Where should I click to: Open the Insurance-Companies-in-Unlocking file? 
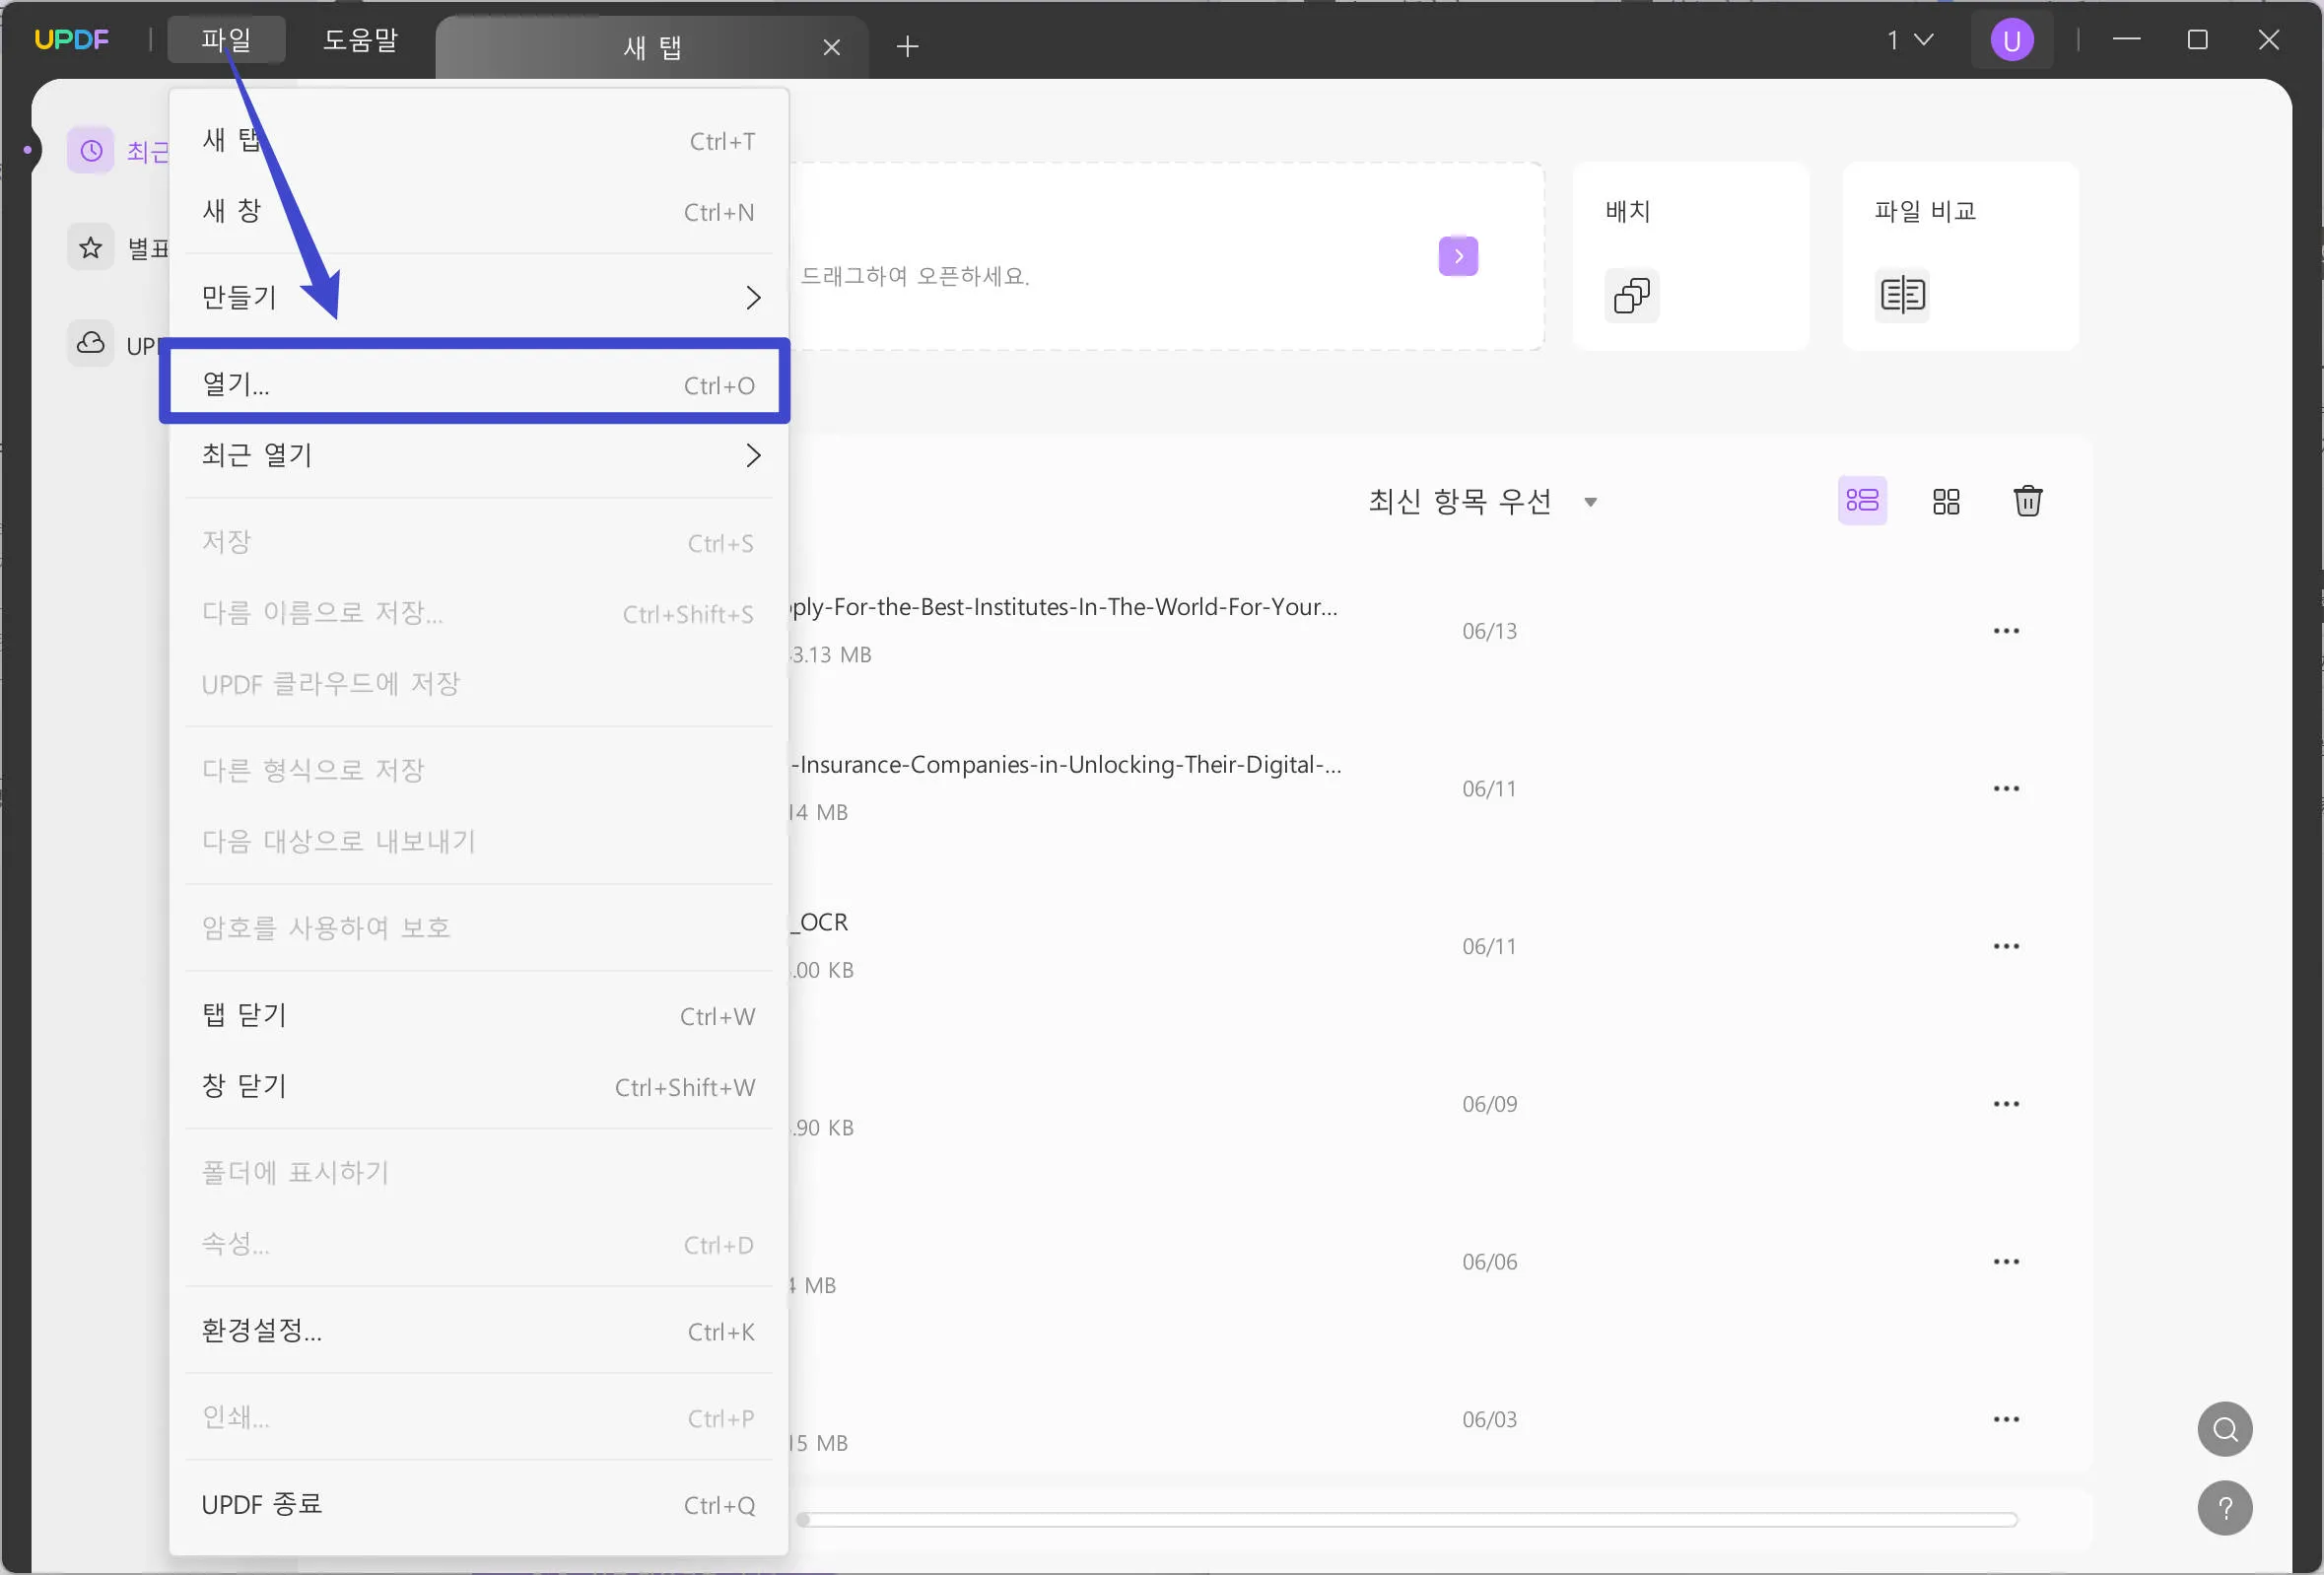pos(1066,765)
